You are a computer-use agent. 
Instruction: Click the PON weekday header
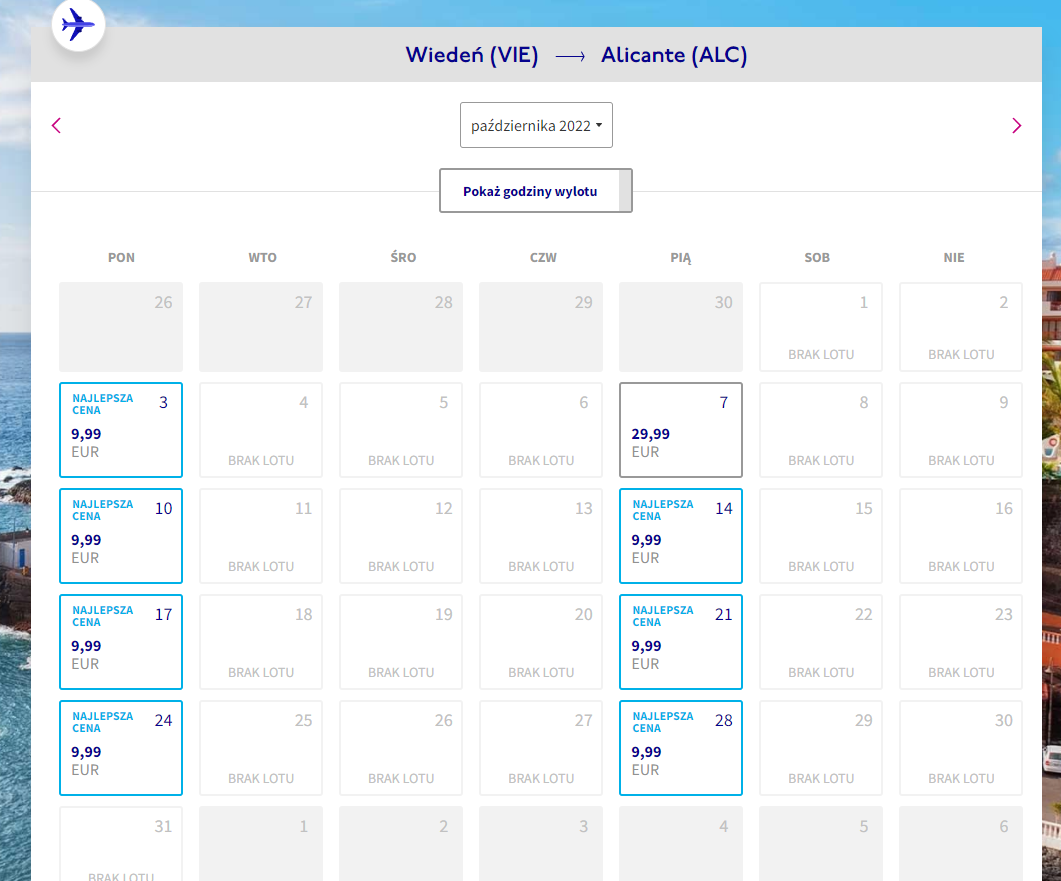[121, 257]
